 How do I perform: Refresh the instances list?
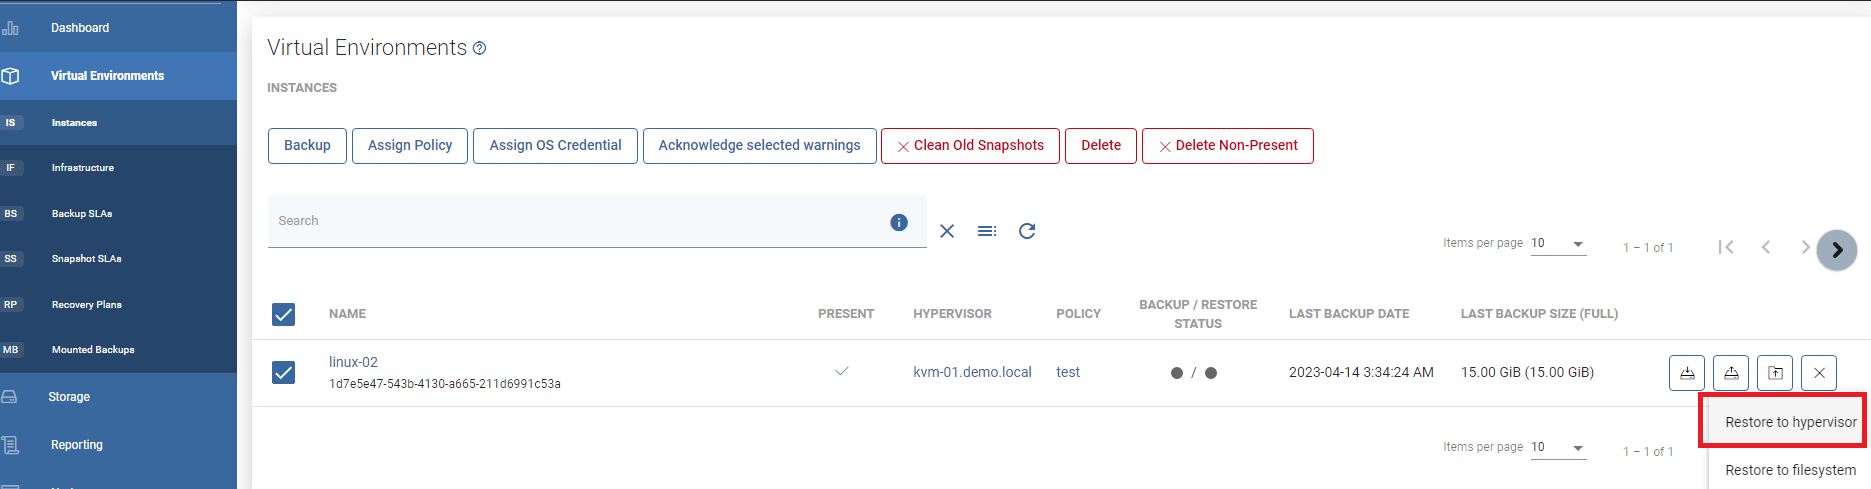tap(1027, 231)
